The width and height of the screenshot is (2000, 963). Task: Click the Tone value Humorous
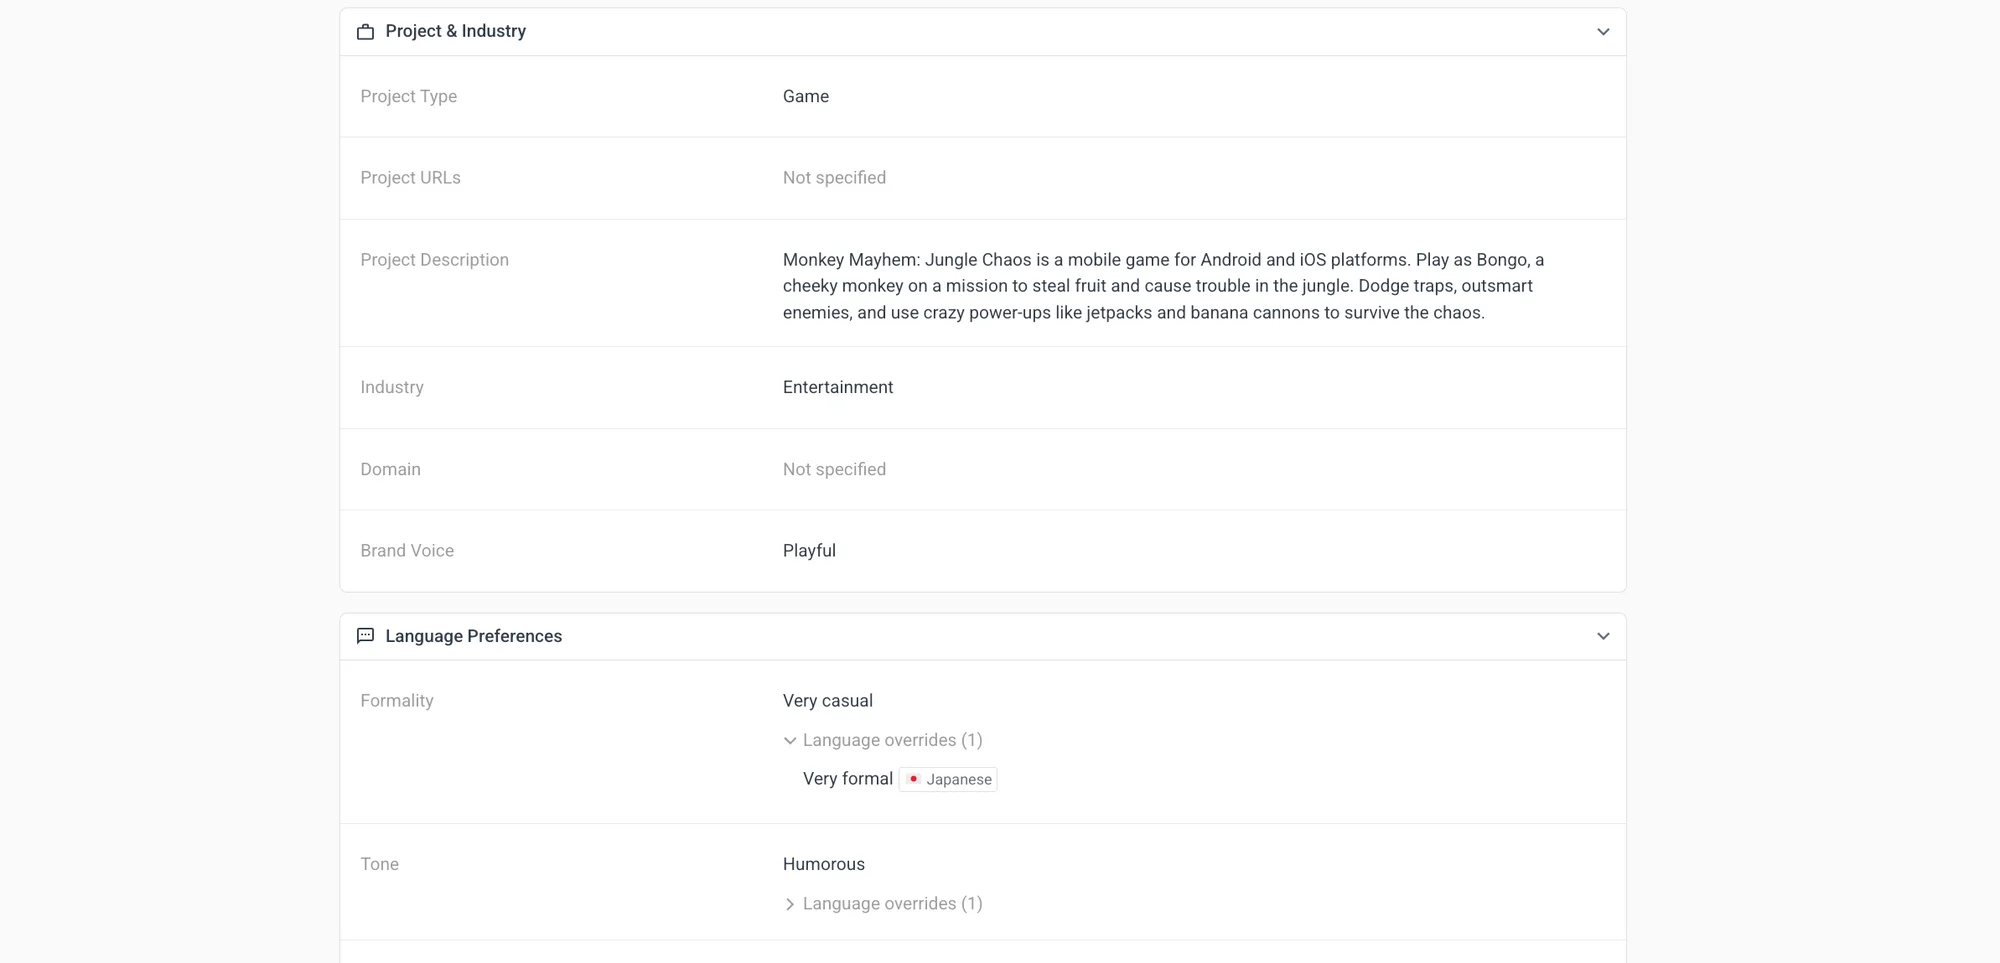point(823,864)
